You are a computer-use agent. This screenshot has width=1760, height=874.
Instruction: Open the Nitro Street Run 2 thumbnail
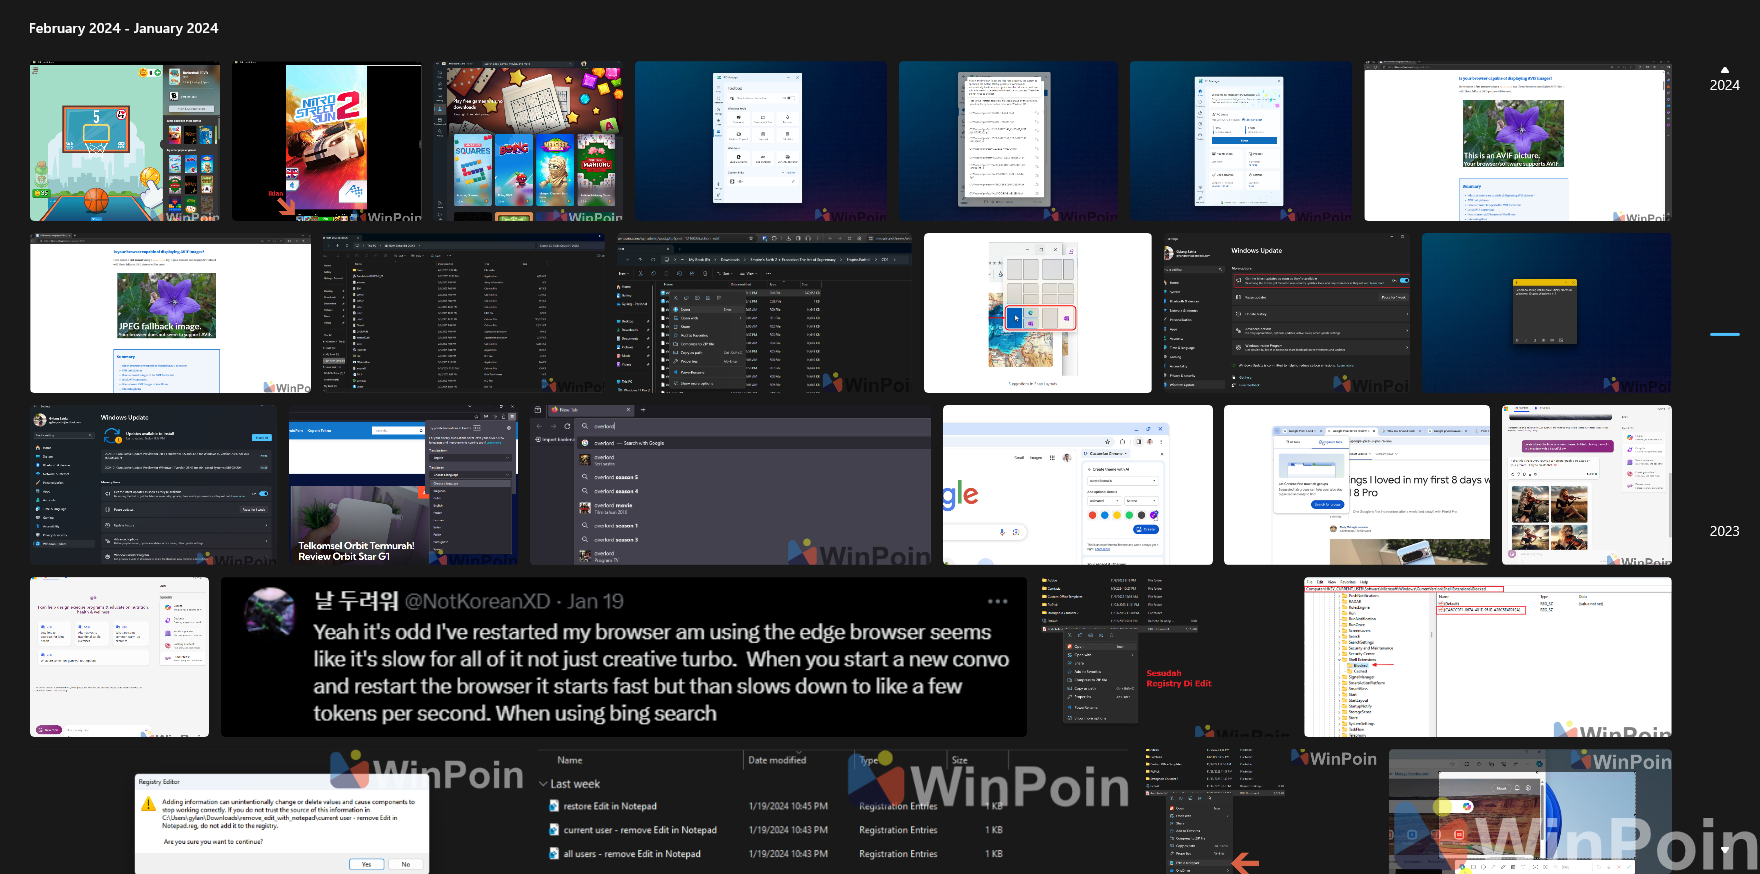(x=327, y=141)
